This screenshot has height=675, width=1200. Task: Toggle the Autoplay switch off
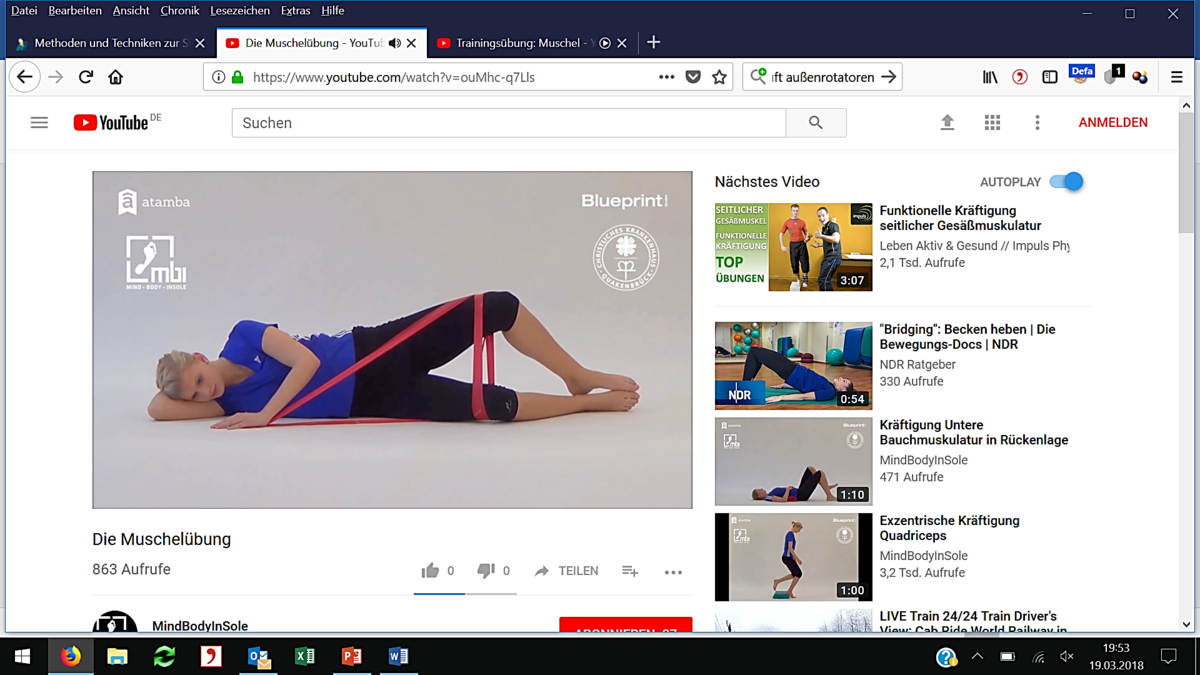pos(1066,182)
